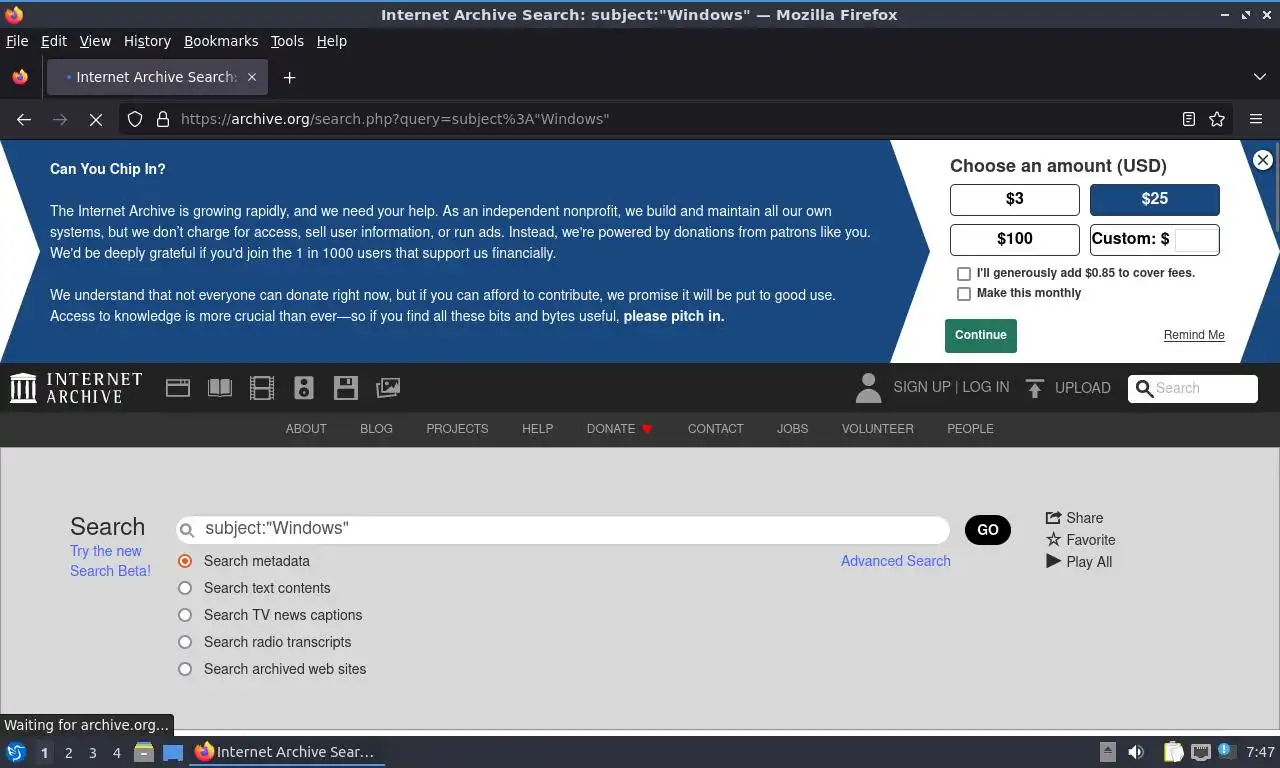The width and height of the screenshot is (1280, 768).
Task: Open the Help menu
Action: pos(332,41)
